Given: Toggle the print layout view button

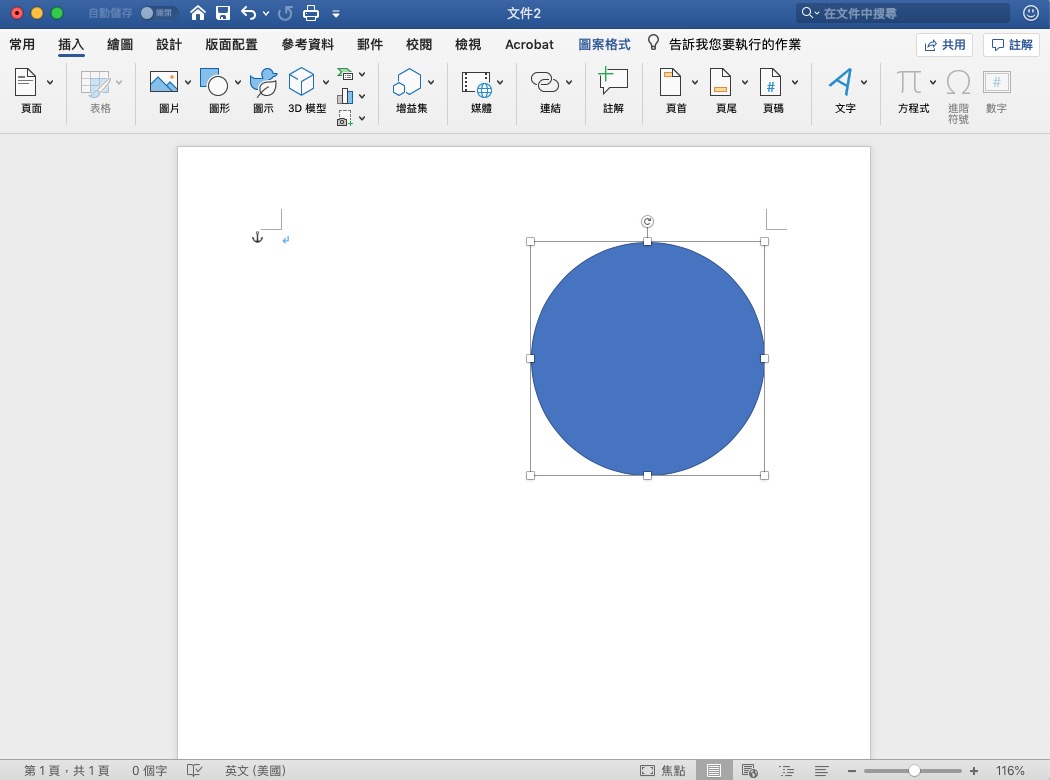Looking at the screenshot, I should pos(713,771).
